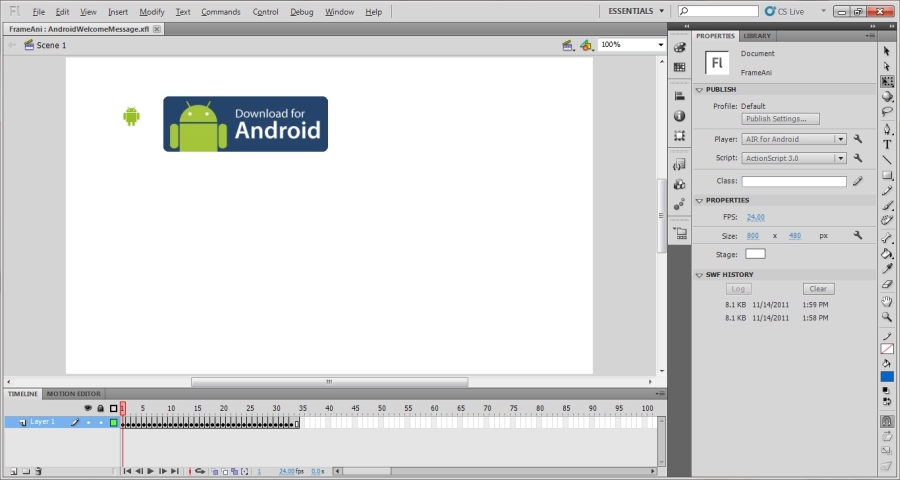Click the New Folder icon in timeline
This screenshot has height=480, width=900.
pyautogui.click(x=26, y=471)
